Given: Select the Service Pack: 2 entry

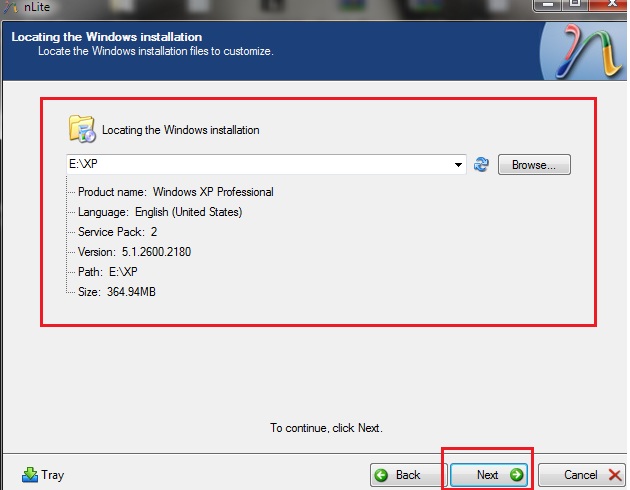Looking at the screenshot, I should click(117, 232).
